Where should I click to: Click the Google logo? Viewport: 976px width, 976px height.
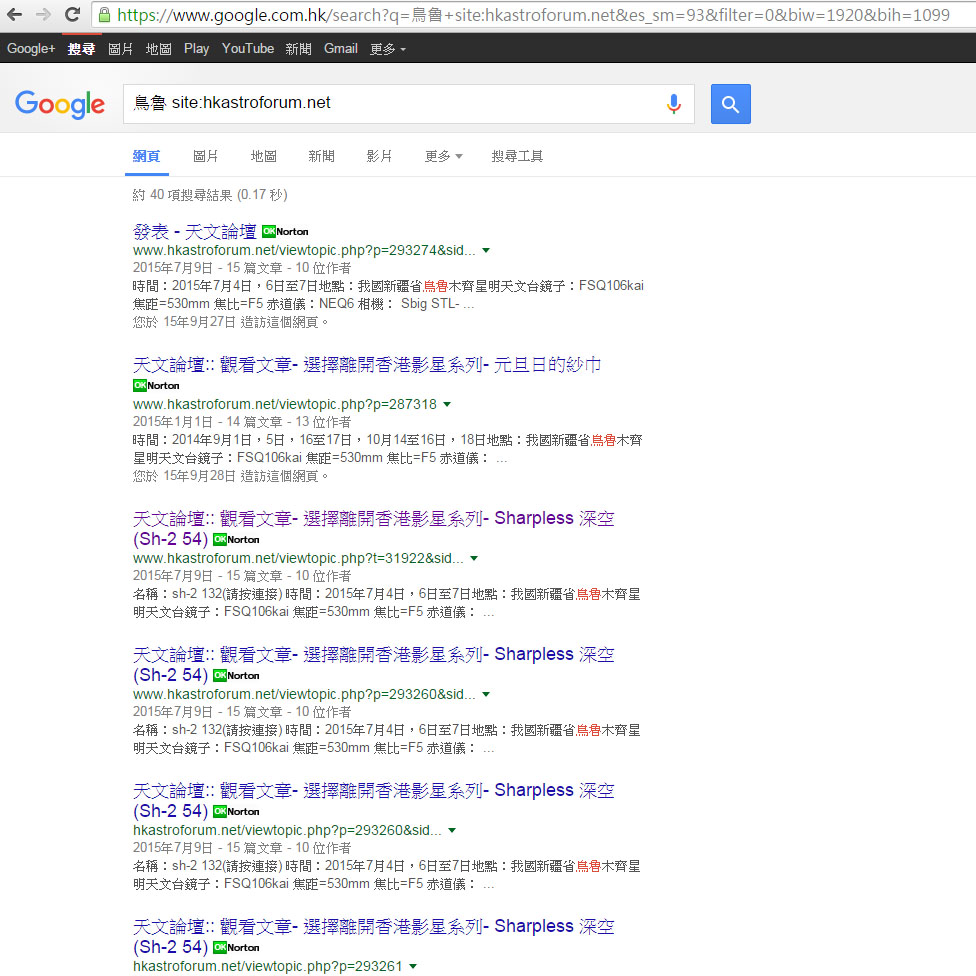click(60, 104)
